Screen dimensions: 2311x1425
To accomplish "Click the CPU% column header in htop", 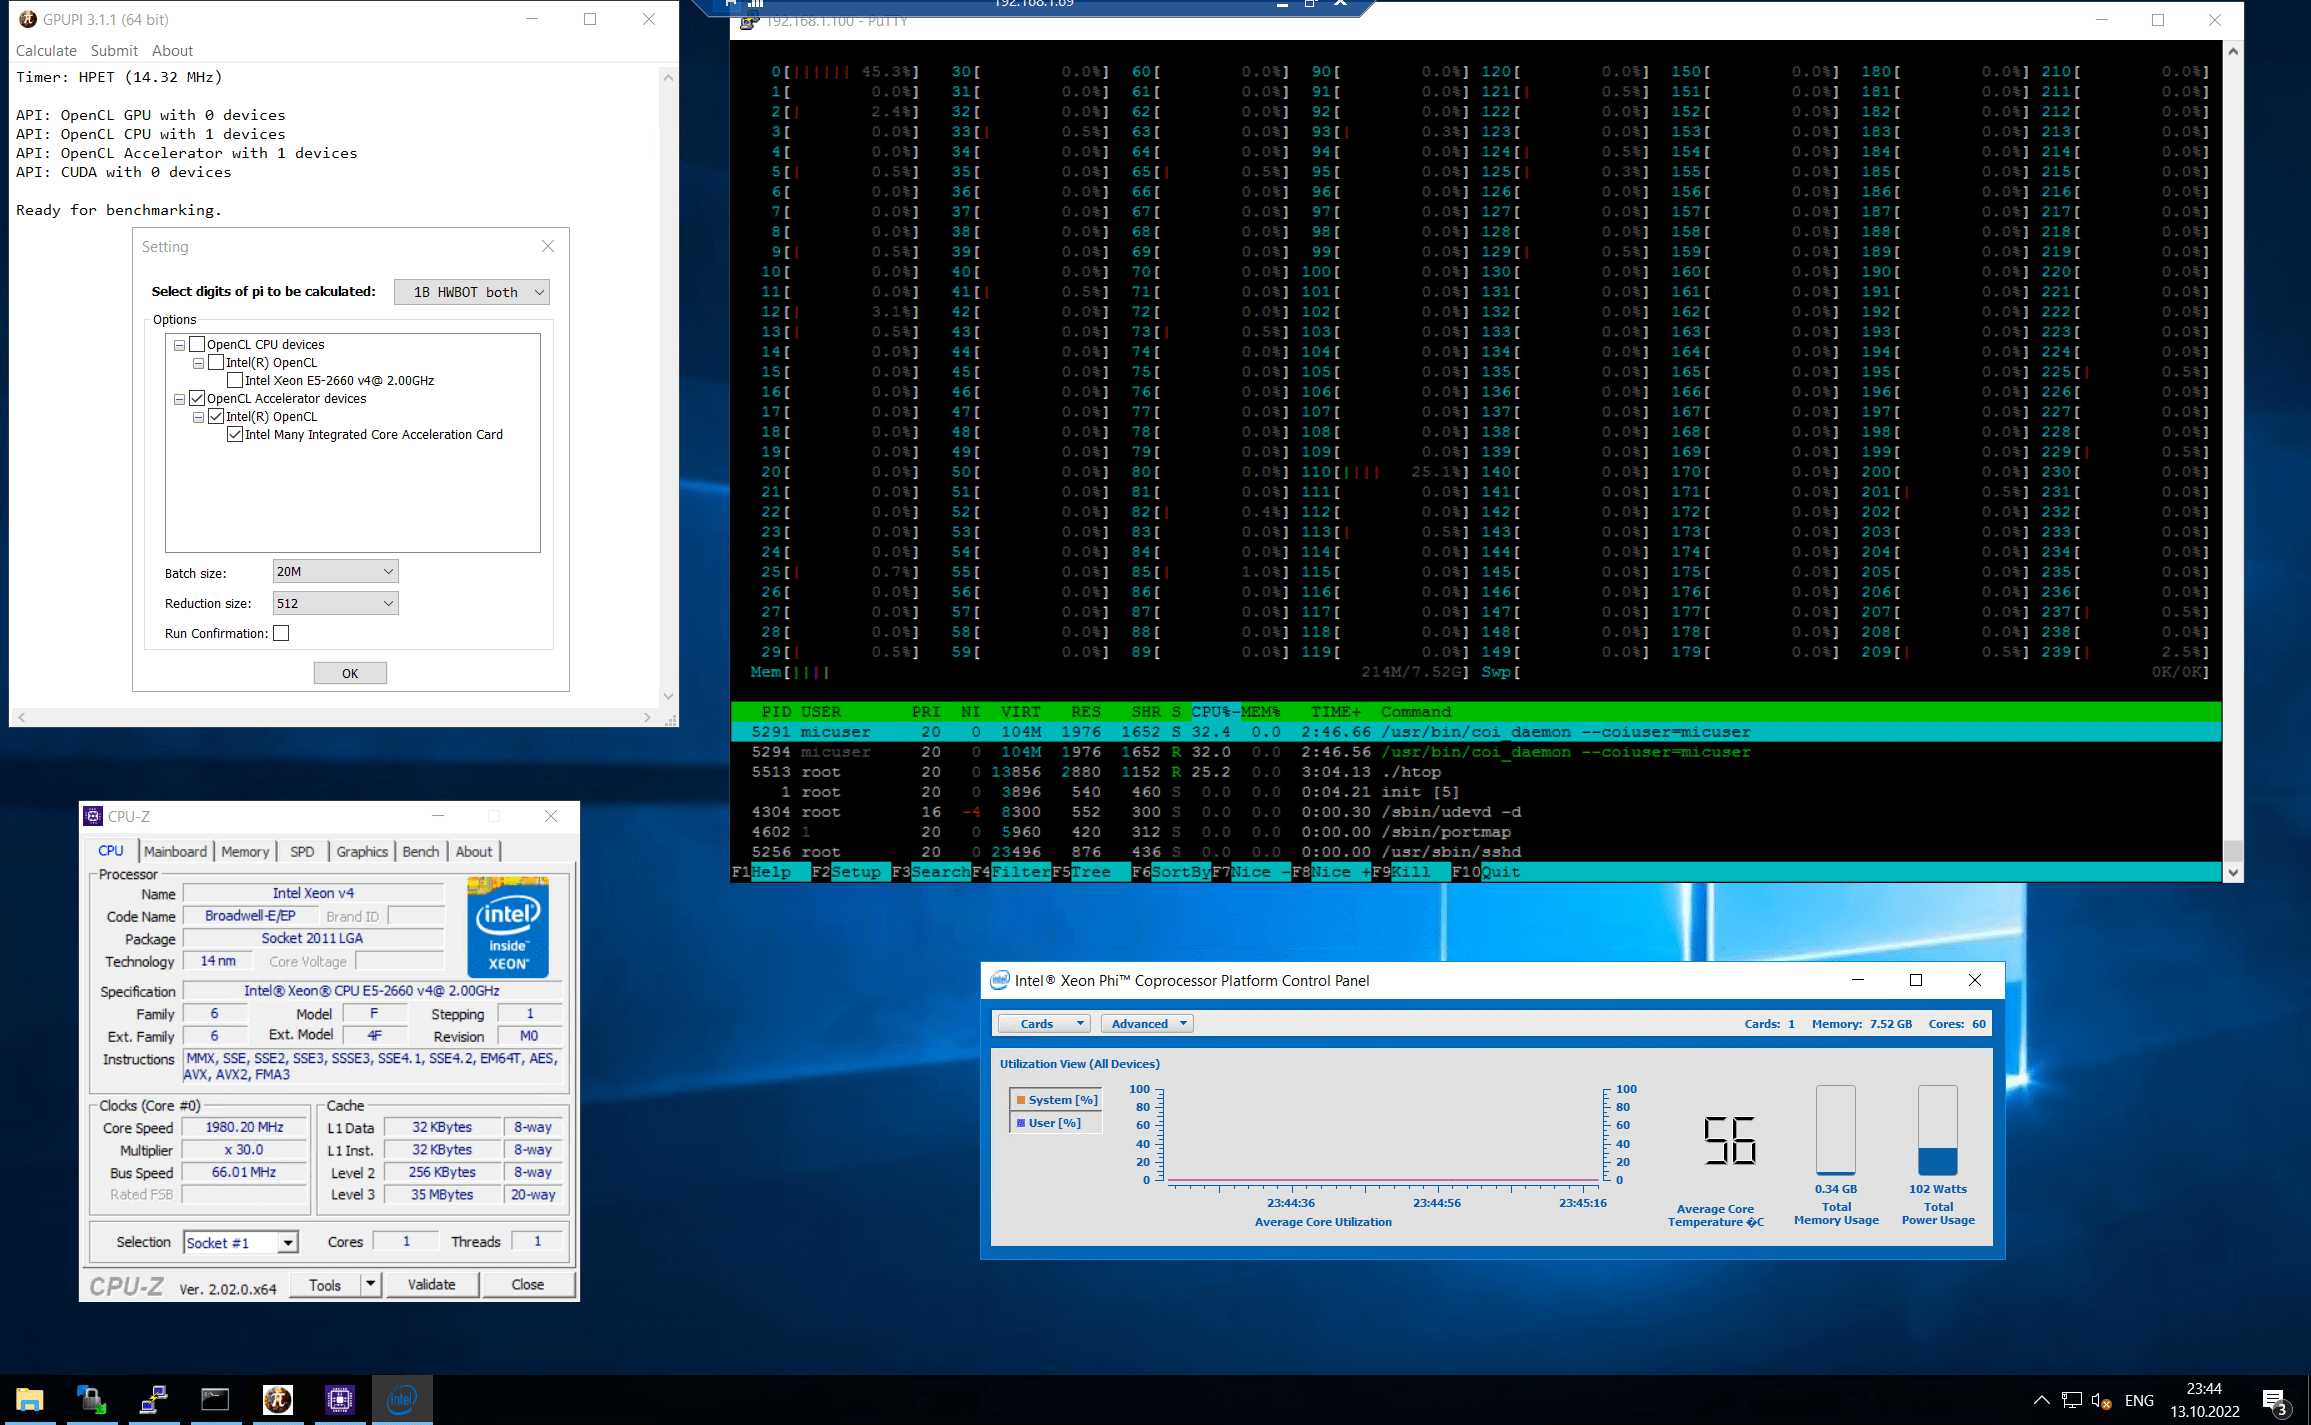I will point(1215,711).
